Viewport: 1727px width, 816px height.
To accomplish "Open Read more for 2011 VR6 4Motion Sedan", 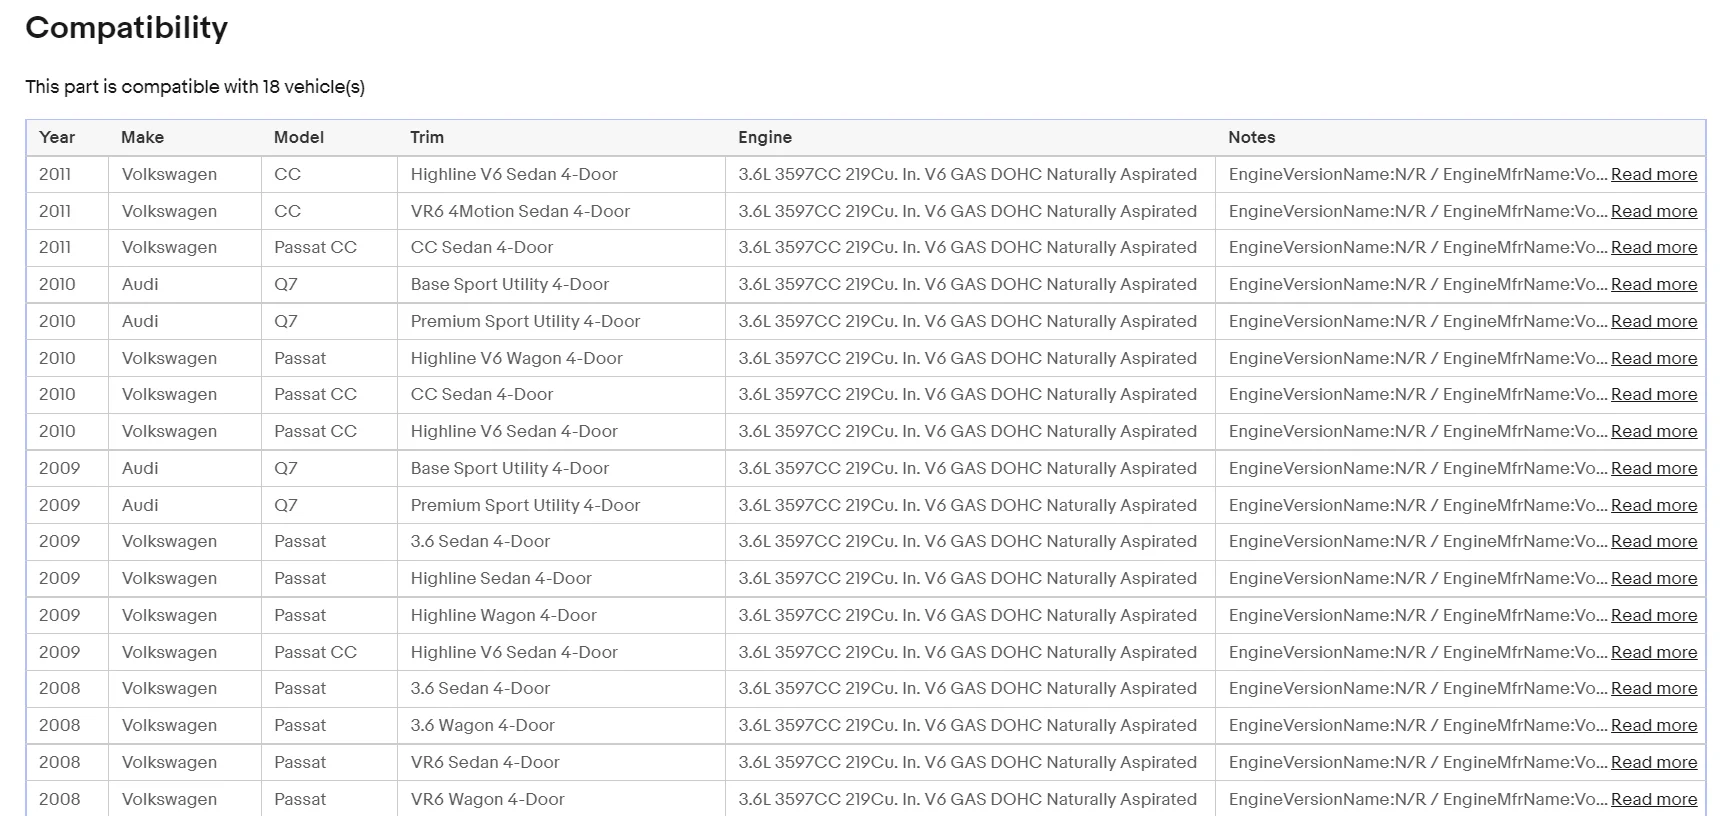I will [1654, 211].
